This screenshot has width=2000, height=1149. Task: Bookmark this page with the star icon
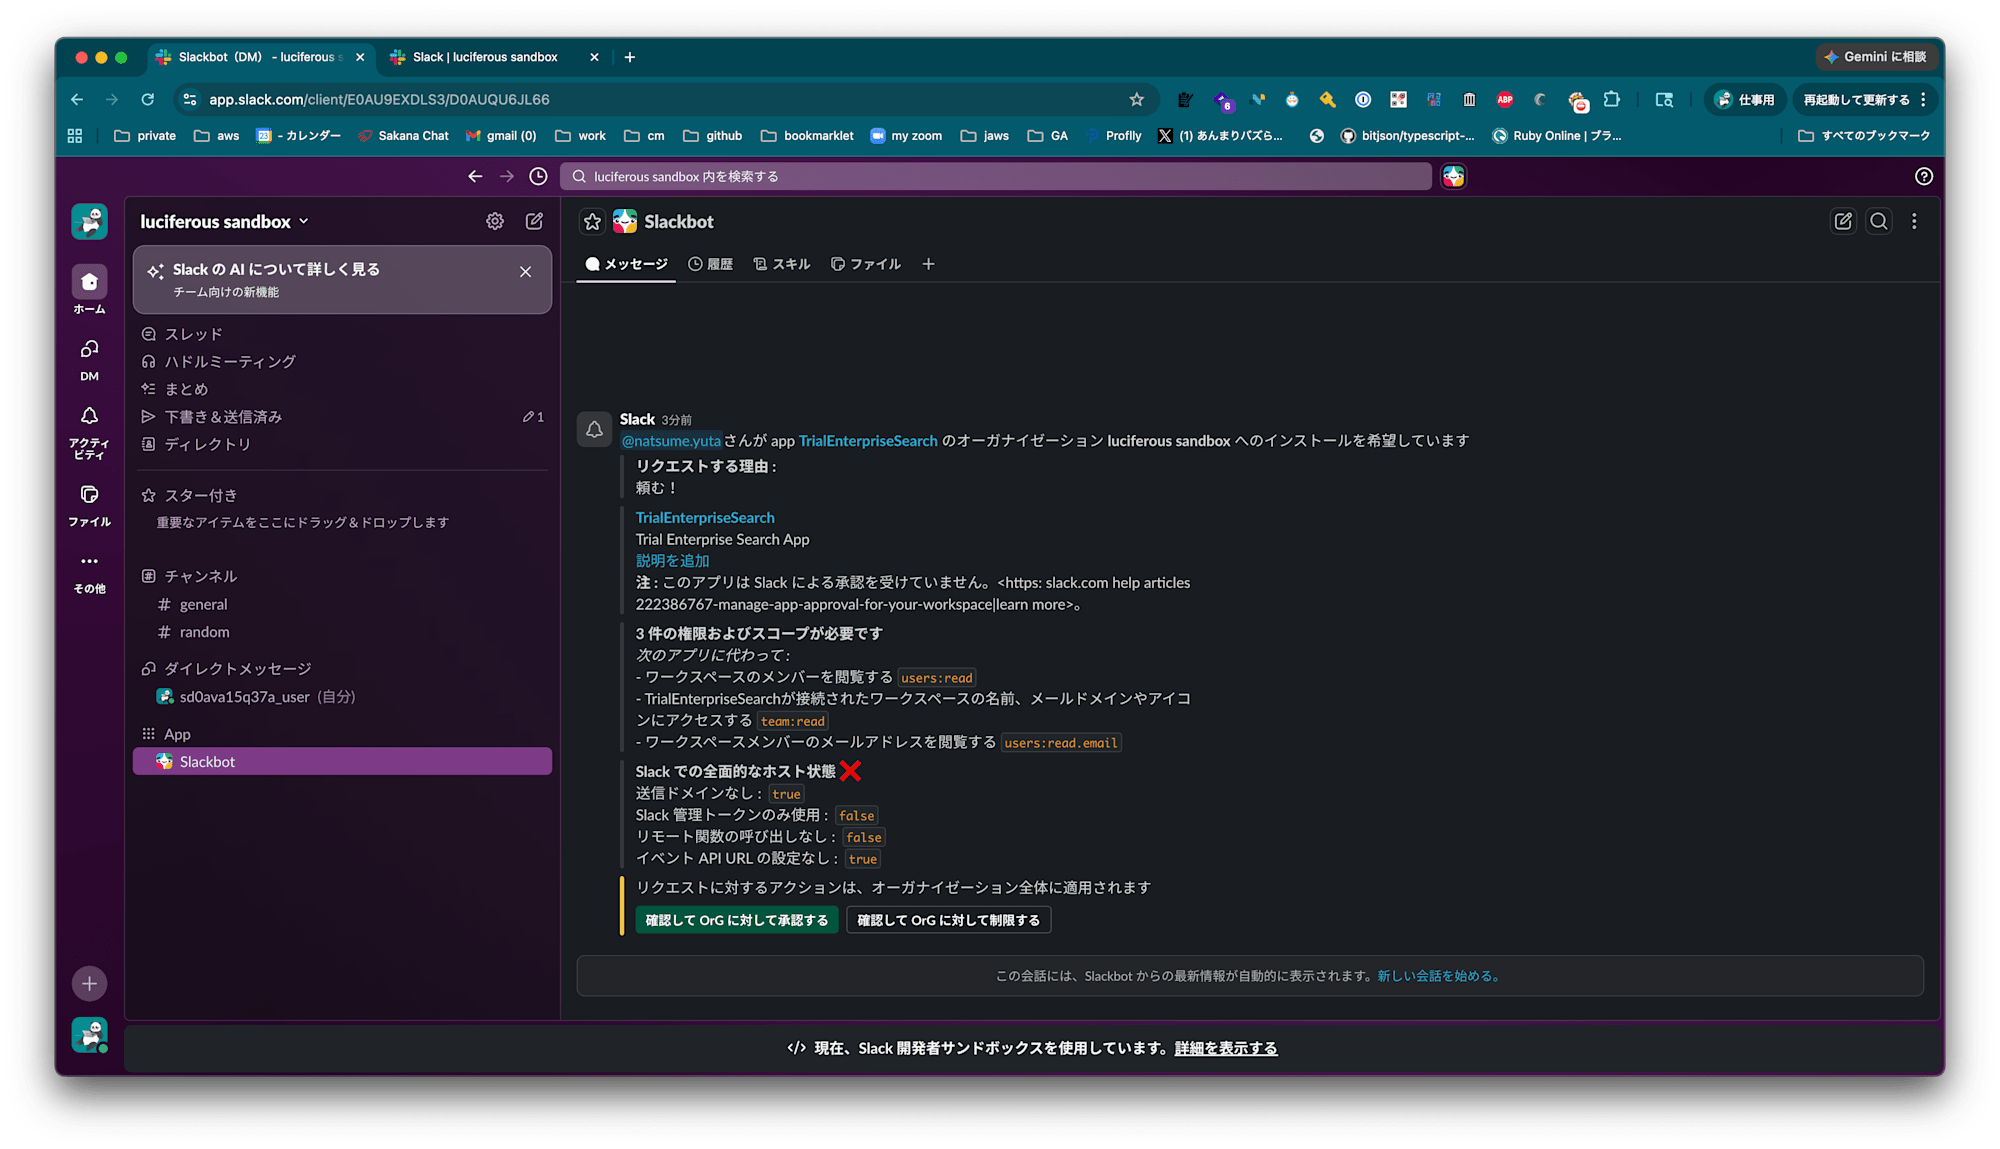coord(1136,99)
